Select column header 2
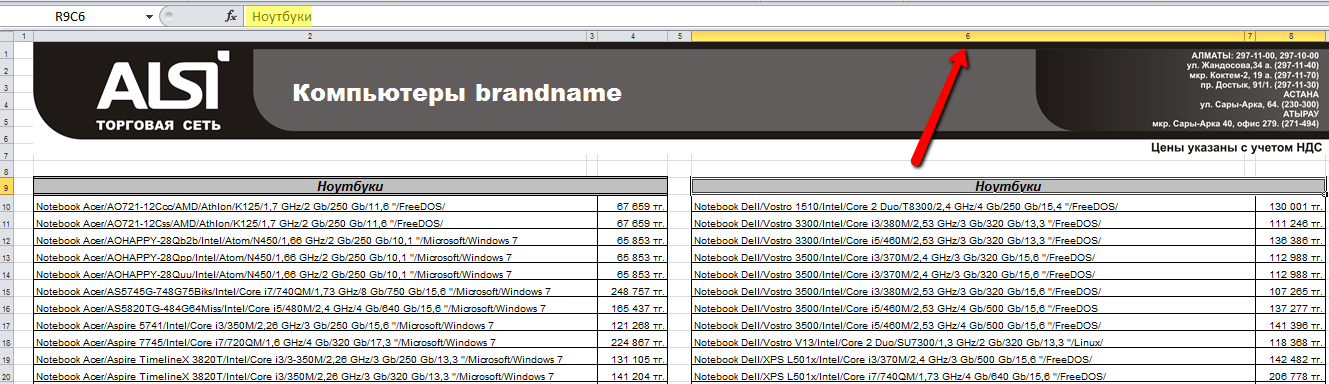The height and width of the screenshot is (384, 1329). point(310,36)
